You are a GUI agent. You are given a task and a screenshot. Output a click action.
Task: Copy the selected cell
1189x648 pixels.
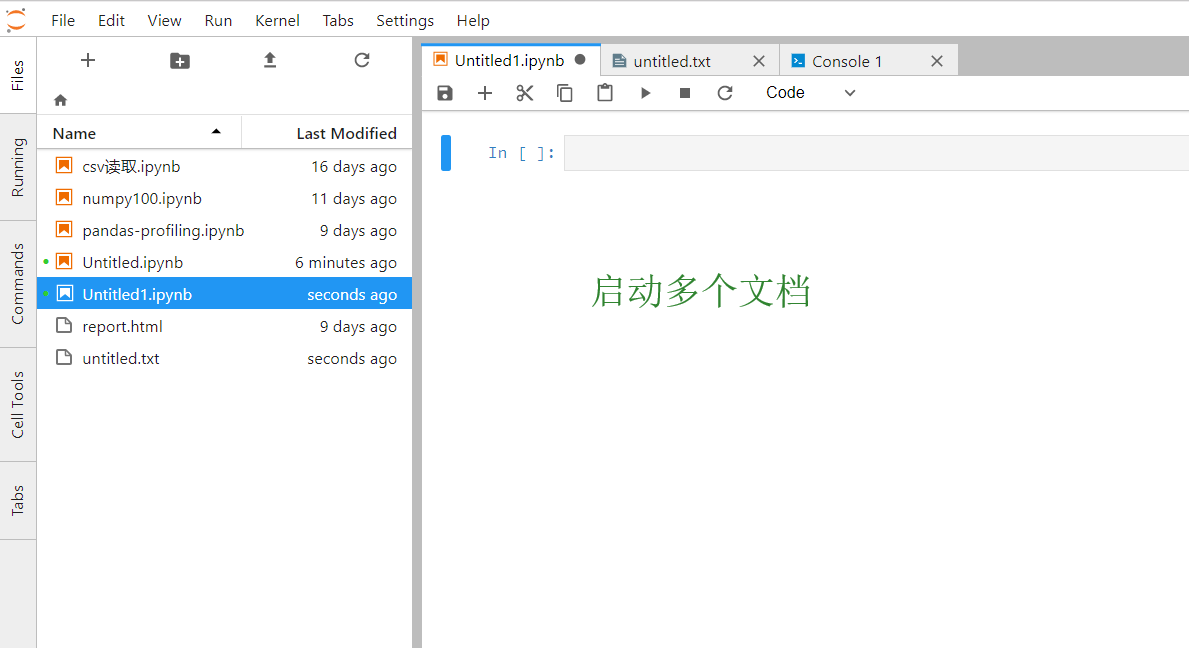coord(565,92)
